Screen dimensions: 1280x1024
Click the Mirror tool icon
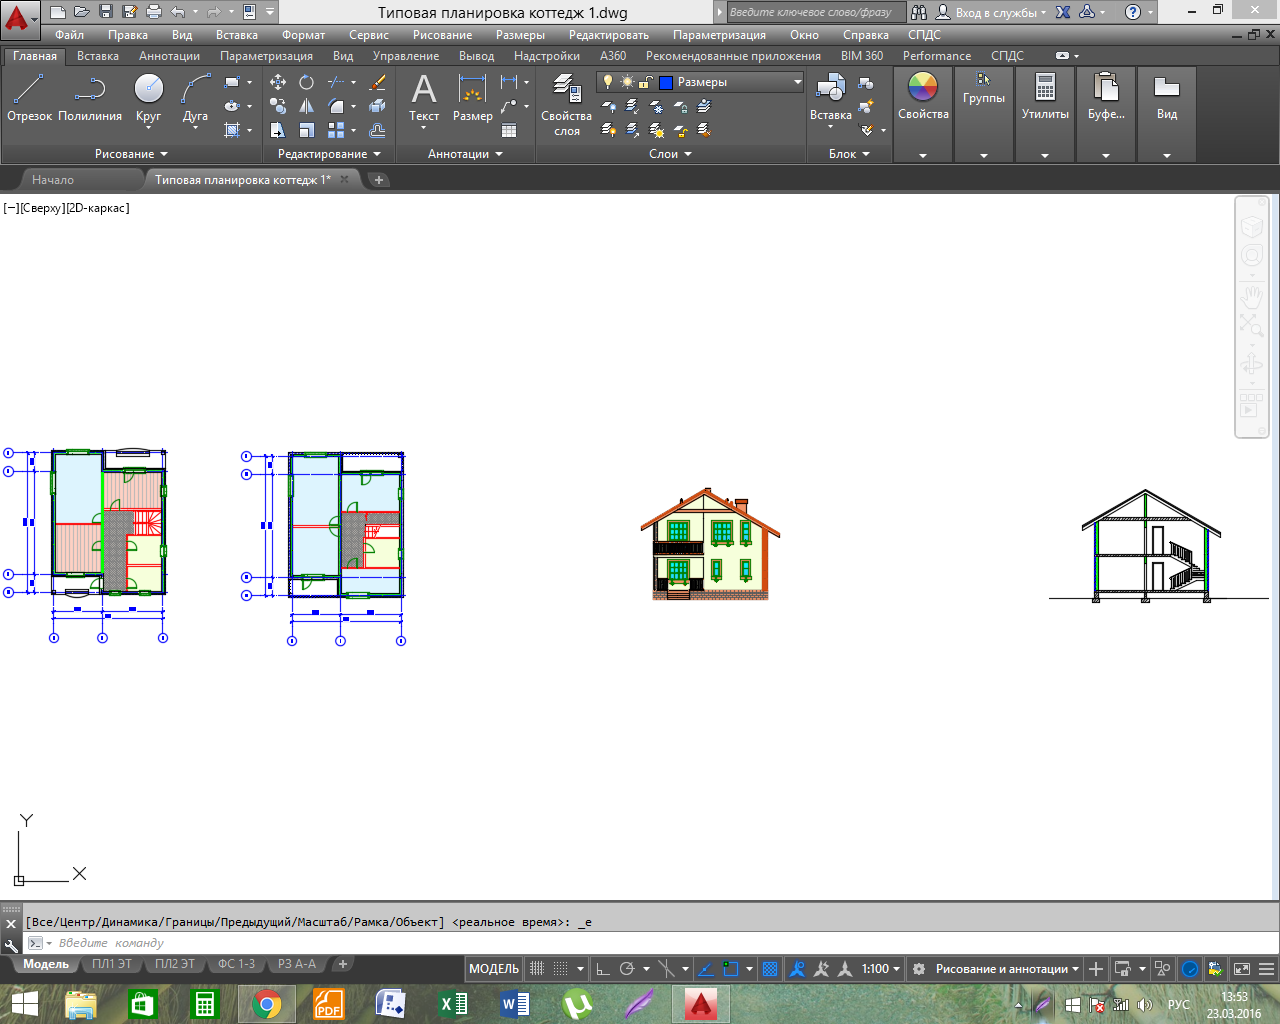[x=306, y=106]
